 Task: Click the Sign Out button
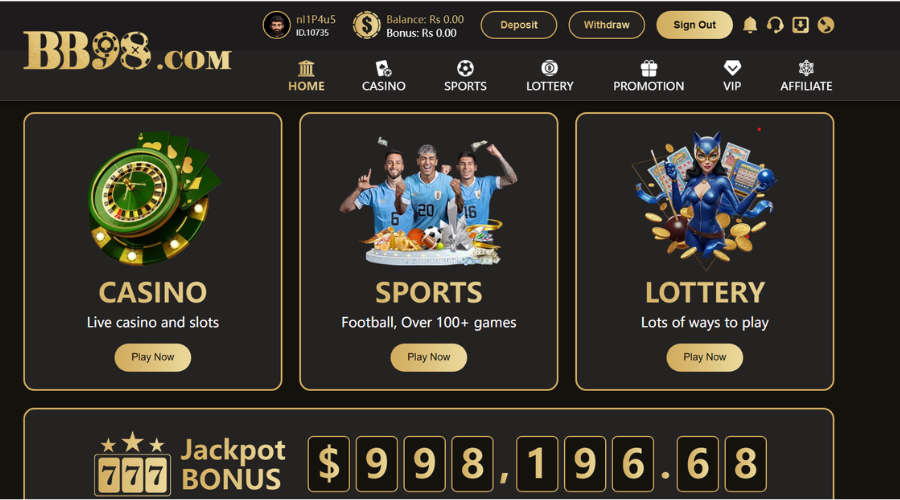click(695, 25)
